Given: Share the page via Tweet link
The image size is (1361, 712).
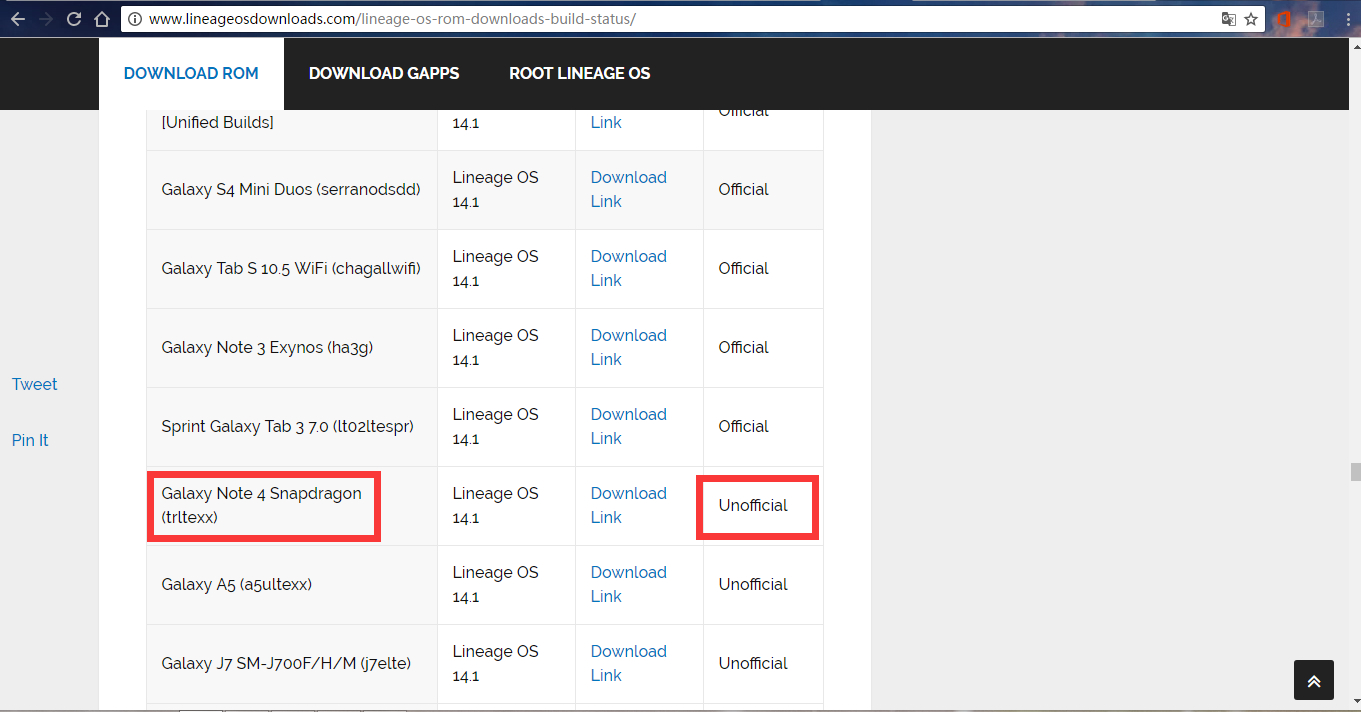Looking at the screenshot, I should tap(35, 384).
